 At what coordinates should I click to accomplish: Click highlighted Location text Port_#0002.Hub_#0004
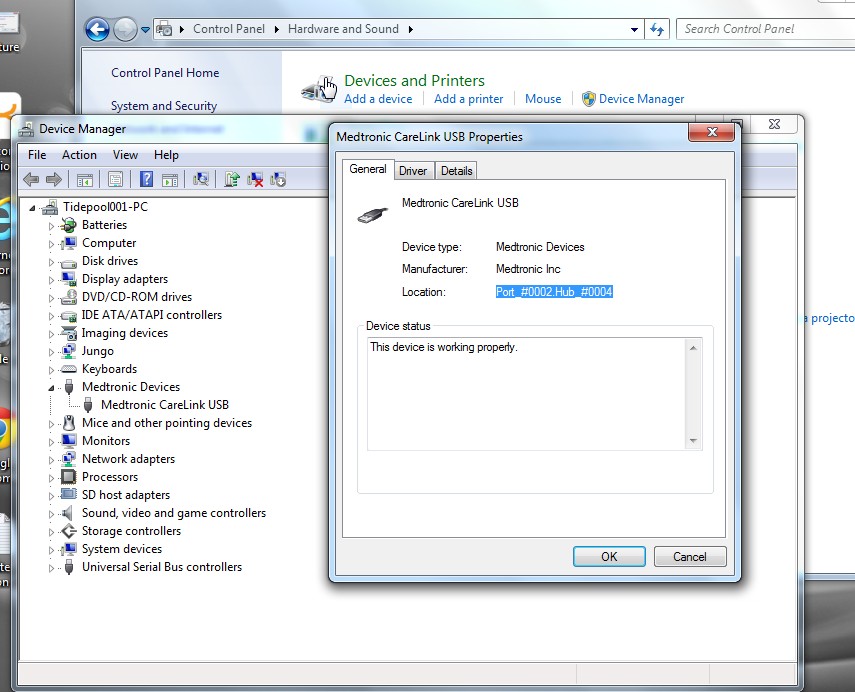point(554,292)
